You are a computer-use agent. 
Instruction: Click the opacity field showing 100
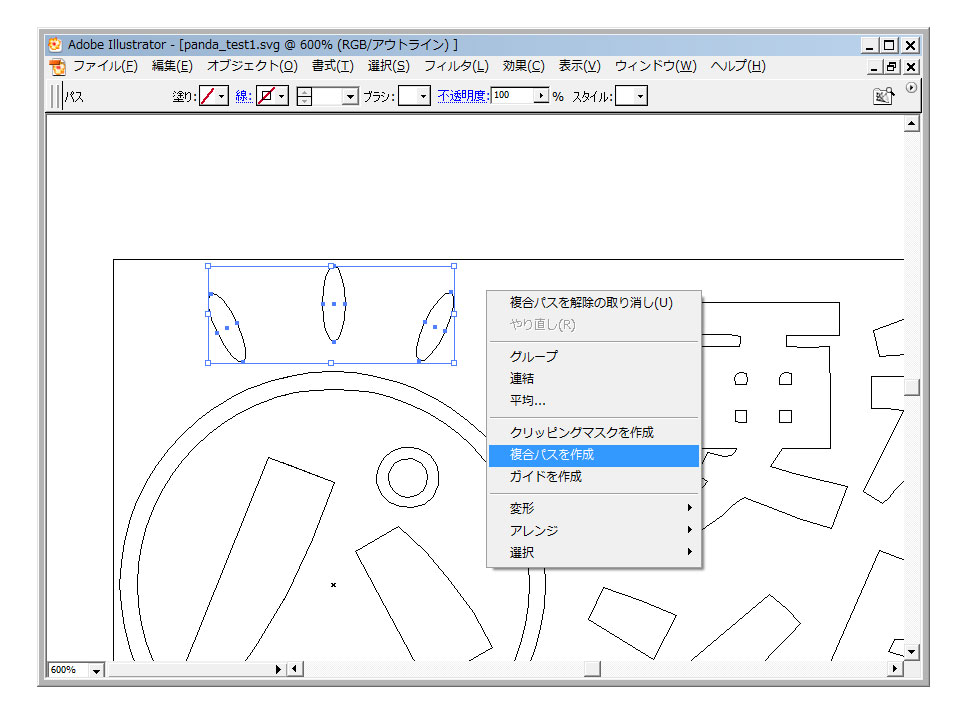coord(512,96)
